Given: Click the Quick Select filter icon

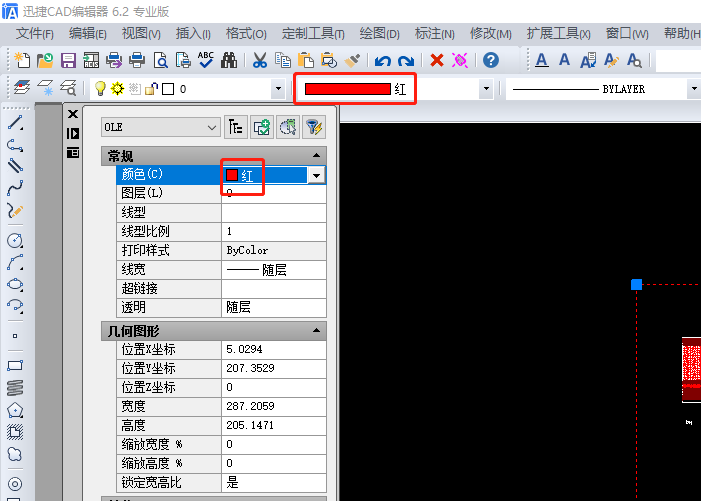Looking at the screenshot, I should coord(313,127).
